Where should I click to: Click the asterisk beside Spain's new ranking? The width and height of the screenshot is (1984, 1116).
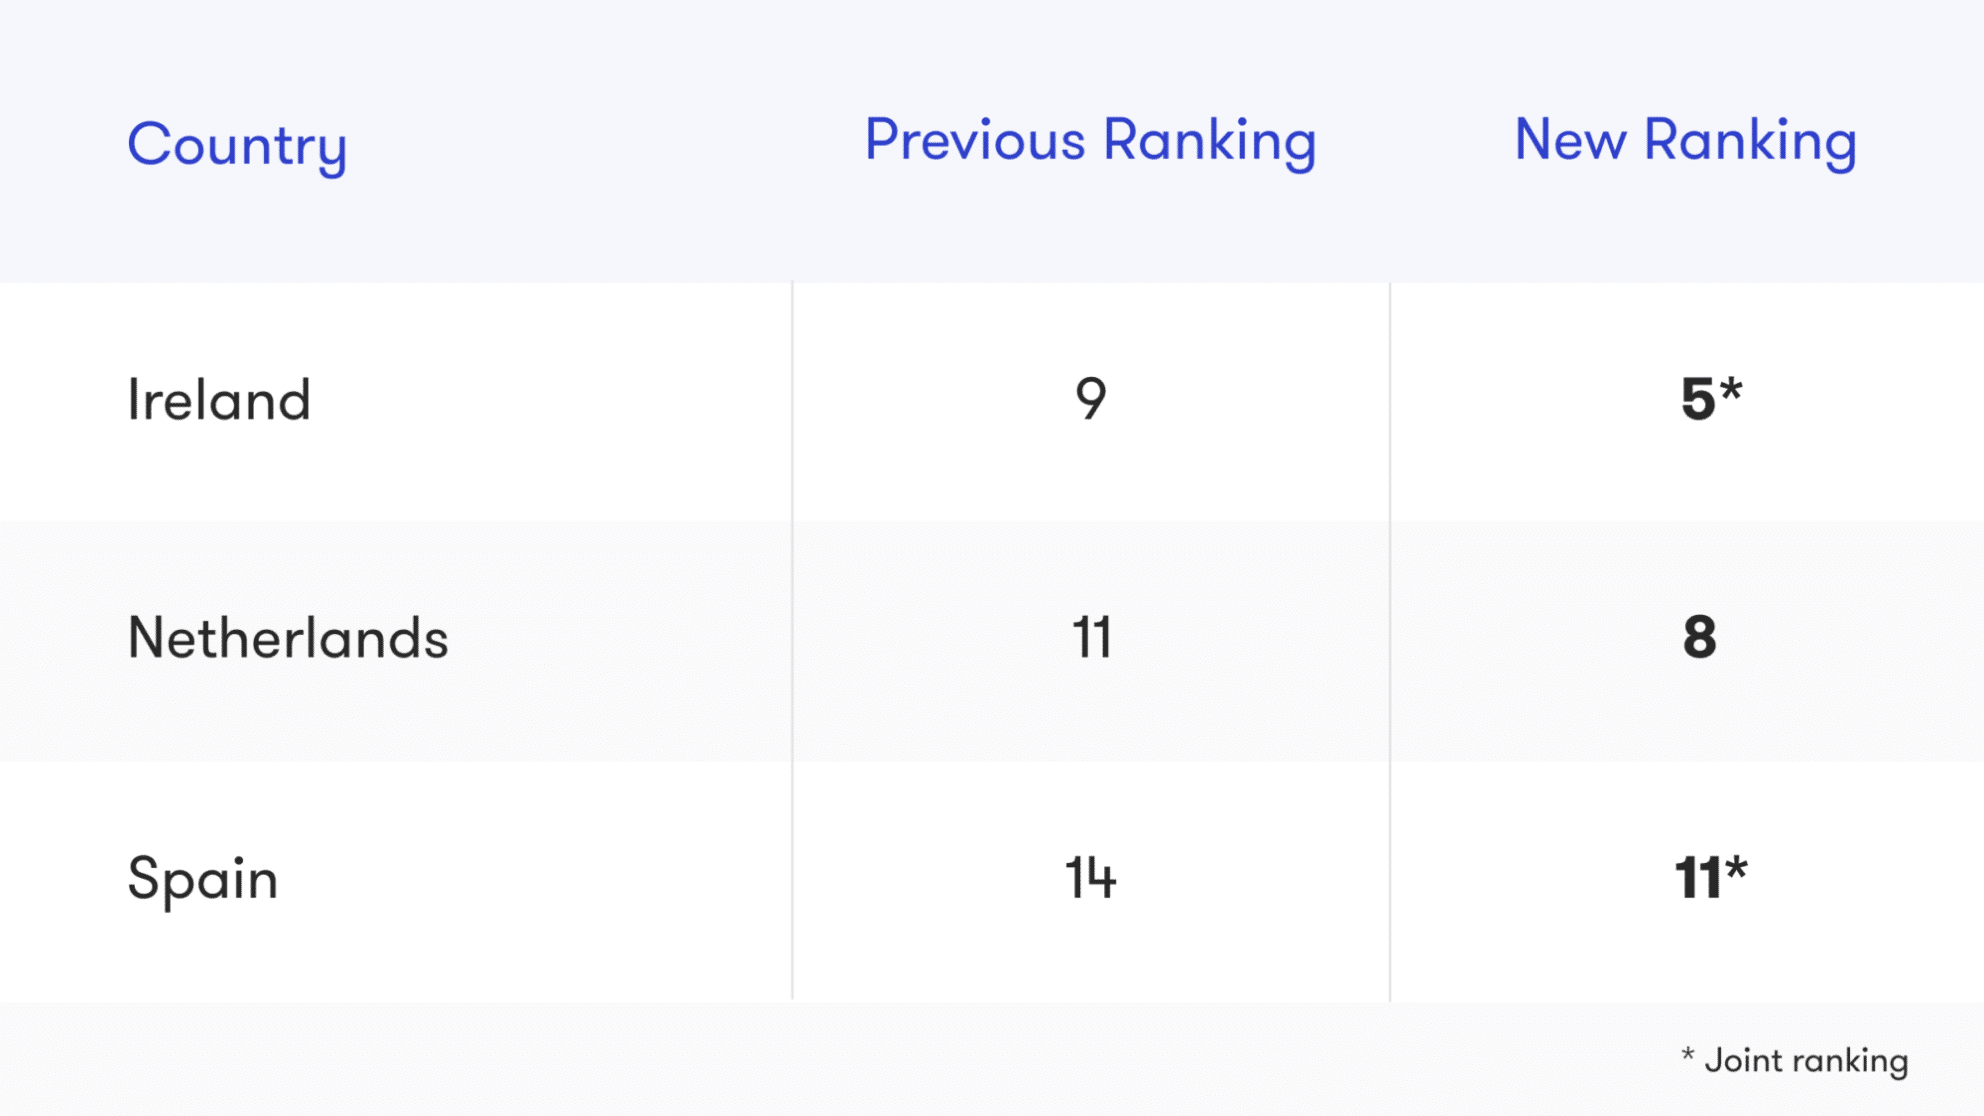pos(1735,867)
